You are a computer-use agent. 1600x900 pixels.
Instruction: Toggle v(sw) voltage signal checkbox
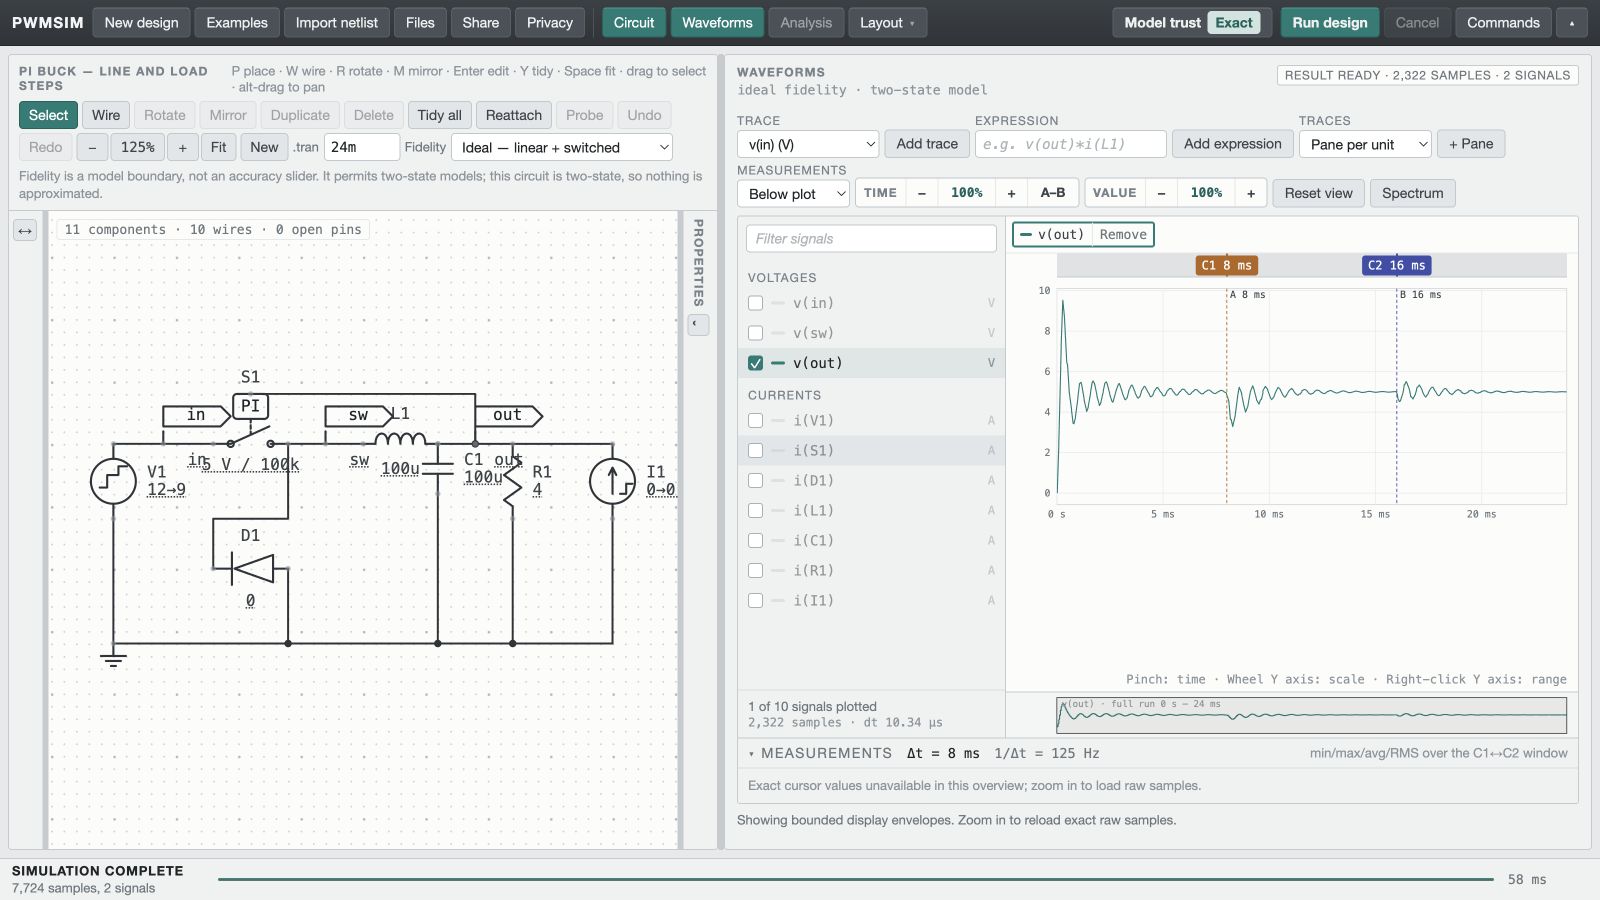(x=755, y=333)
